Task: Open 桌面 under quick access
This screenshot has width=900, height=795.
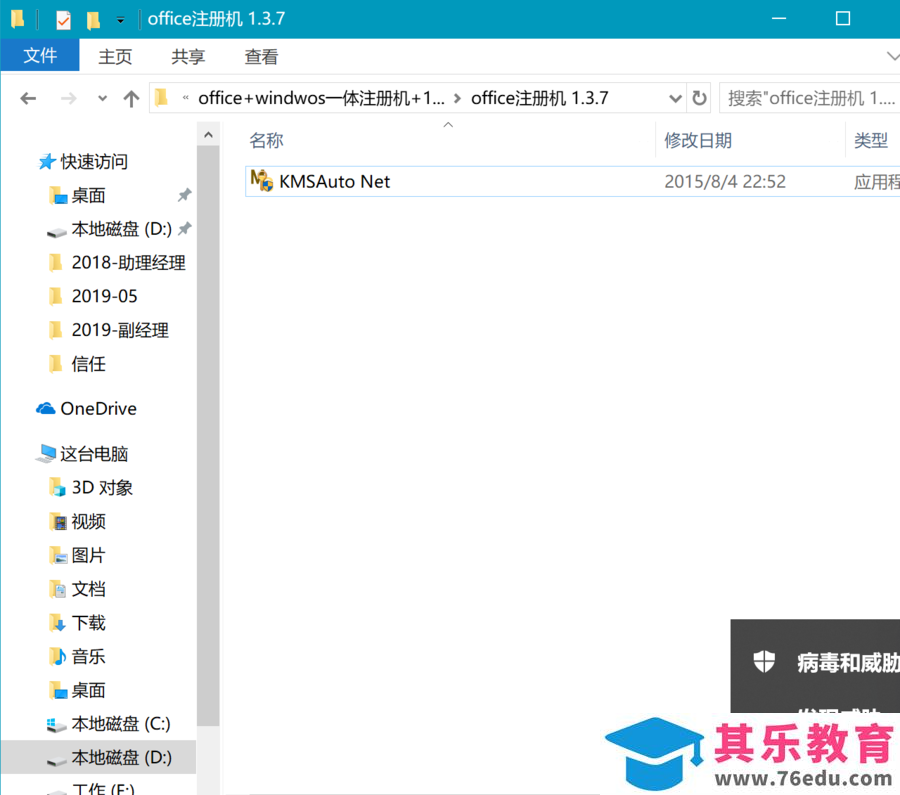Action: point(88,196)
